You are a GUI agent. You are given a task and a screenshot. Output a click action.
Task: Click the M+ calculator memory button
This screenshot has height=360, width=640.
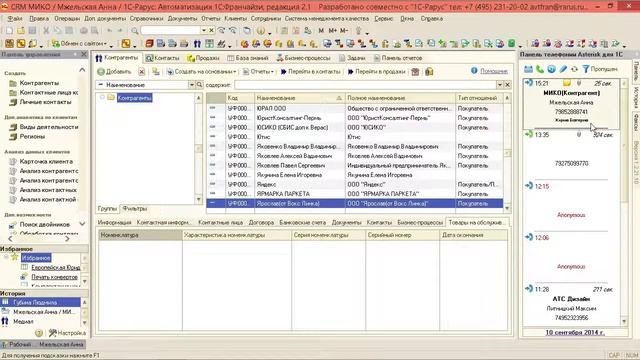point(333,31)
